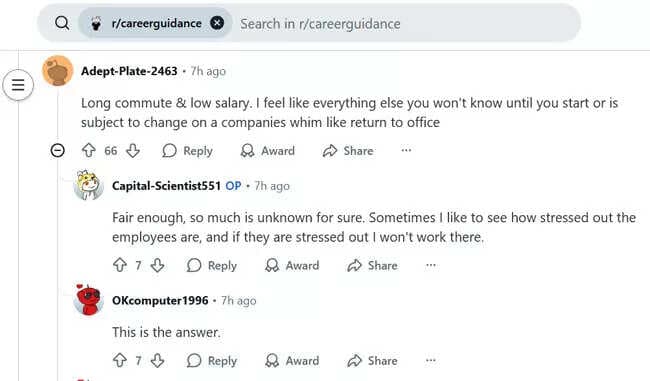Viewport: 650px width, 381px height.
Task: Share OKcomputer1996's comment
Action: [x=372, y=361]
